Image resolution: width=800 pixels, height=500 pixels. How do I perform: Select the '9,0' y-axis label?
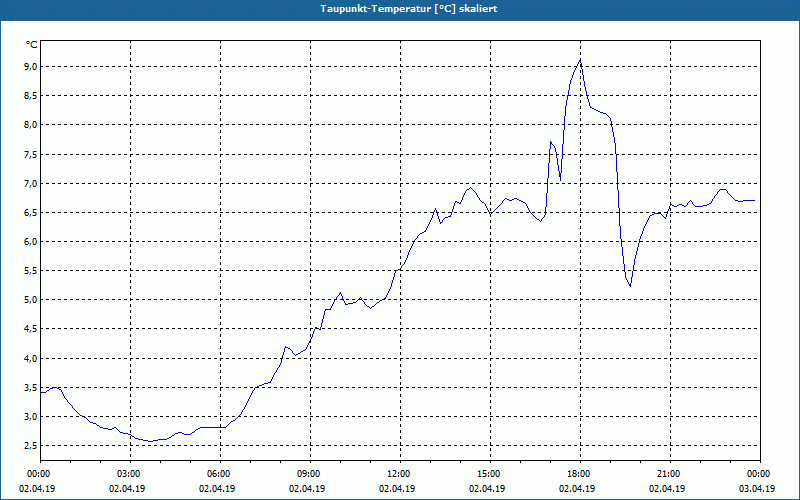click(30, 67)
